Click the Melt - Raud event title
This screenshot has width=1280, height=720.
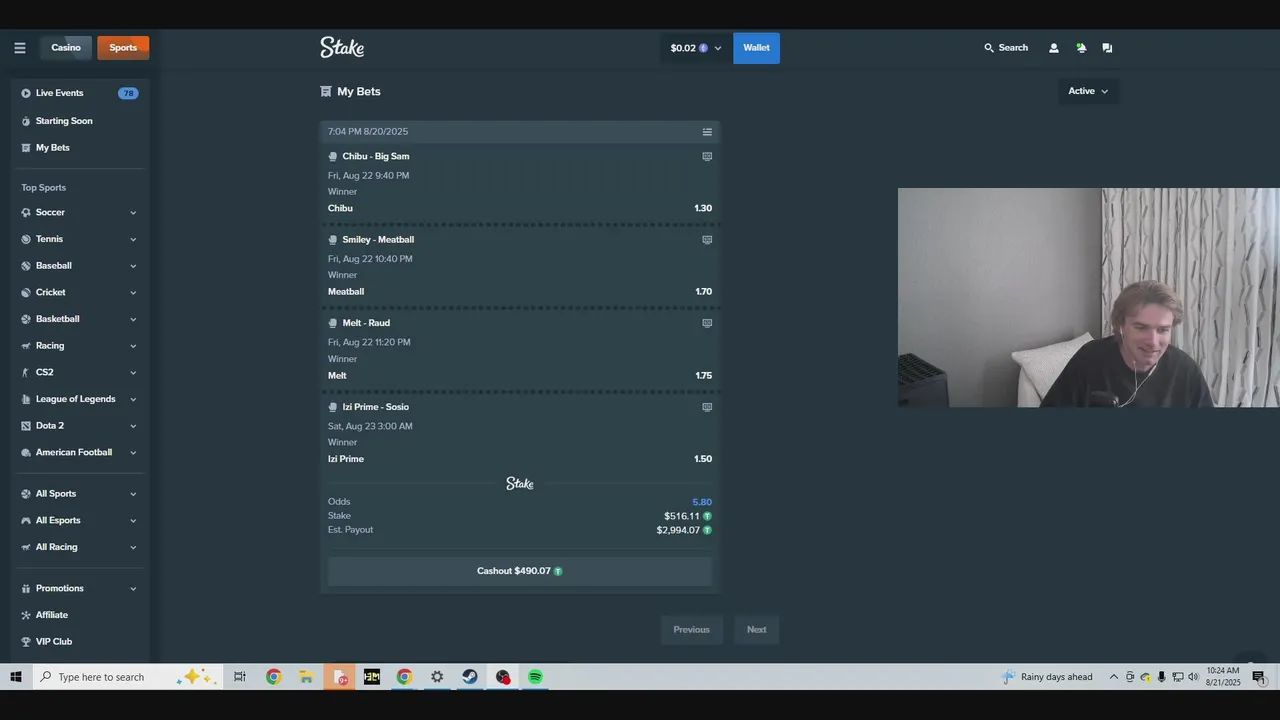tap(366, 323)
